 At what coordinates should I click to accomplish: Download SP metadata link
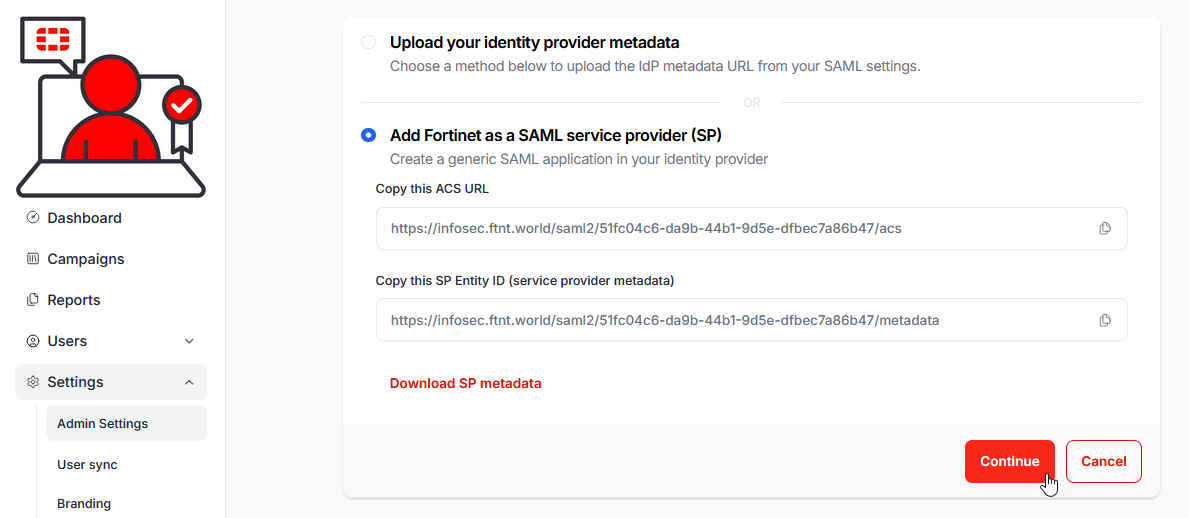point(465,383)
